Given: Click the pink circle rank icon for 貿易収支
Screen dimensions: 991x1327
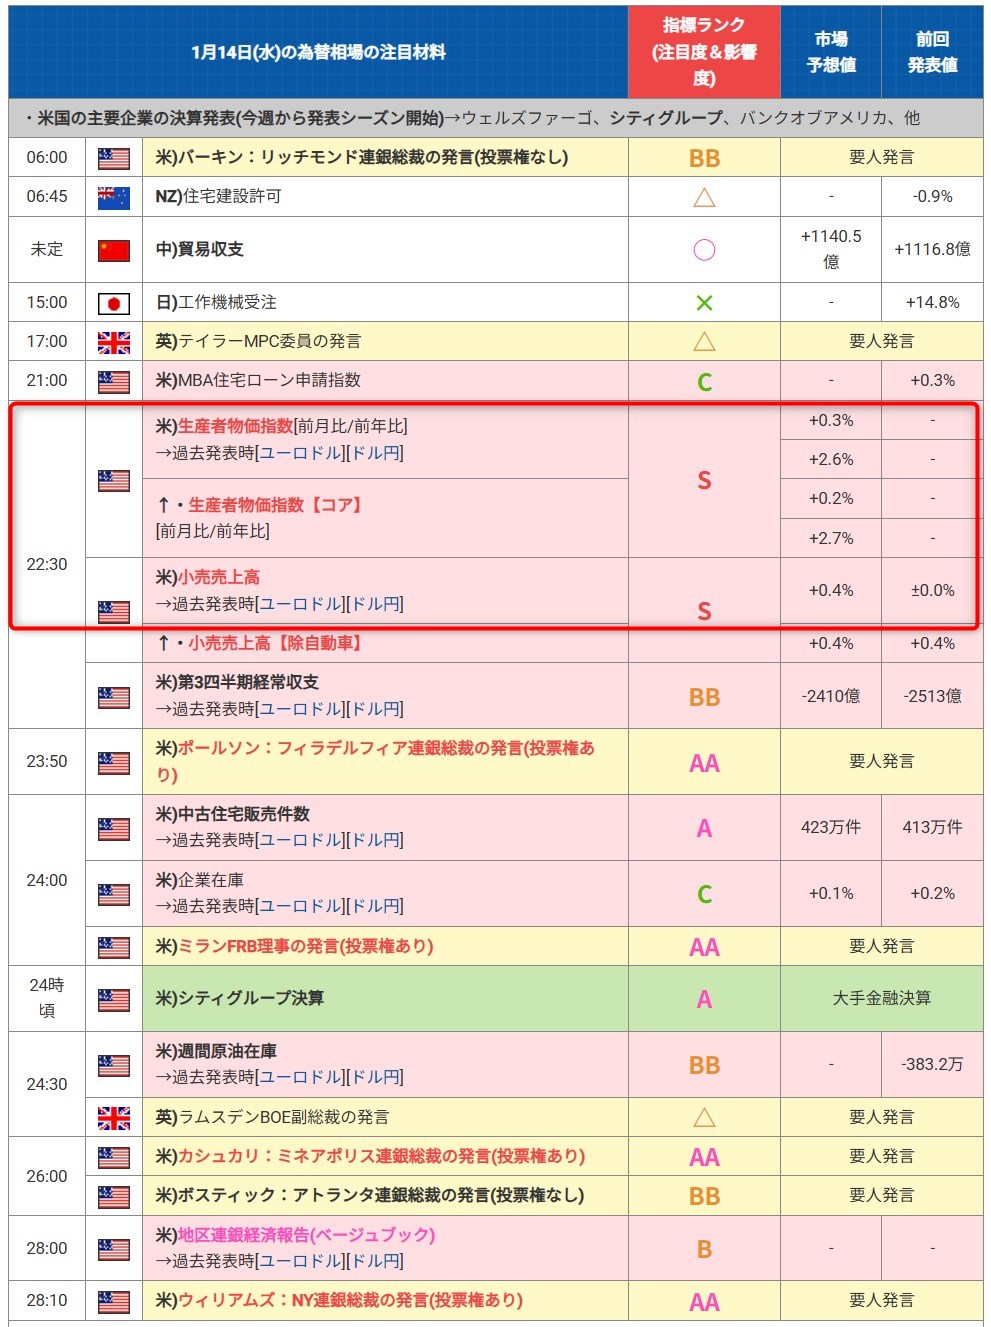Looking at the screenshot, I should pos(704,250).
